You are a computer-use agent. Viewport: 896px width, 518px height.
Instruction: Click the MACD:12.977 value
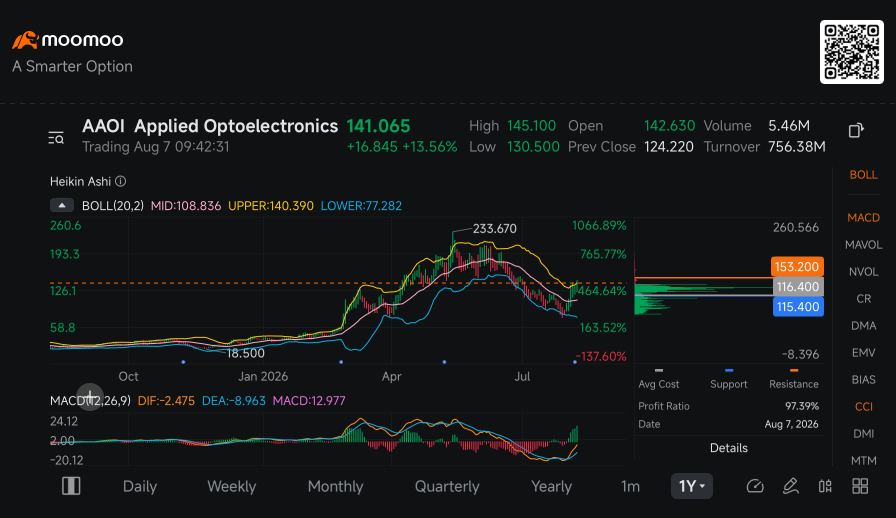coord(309,401)
